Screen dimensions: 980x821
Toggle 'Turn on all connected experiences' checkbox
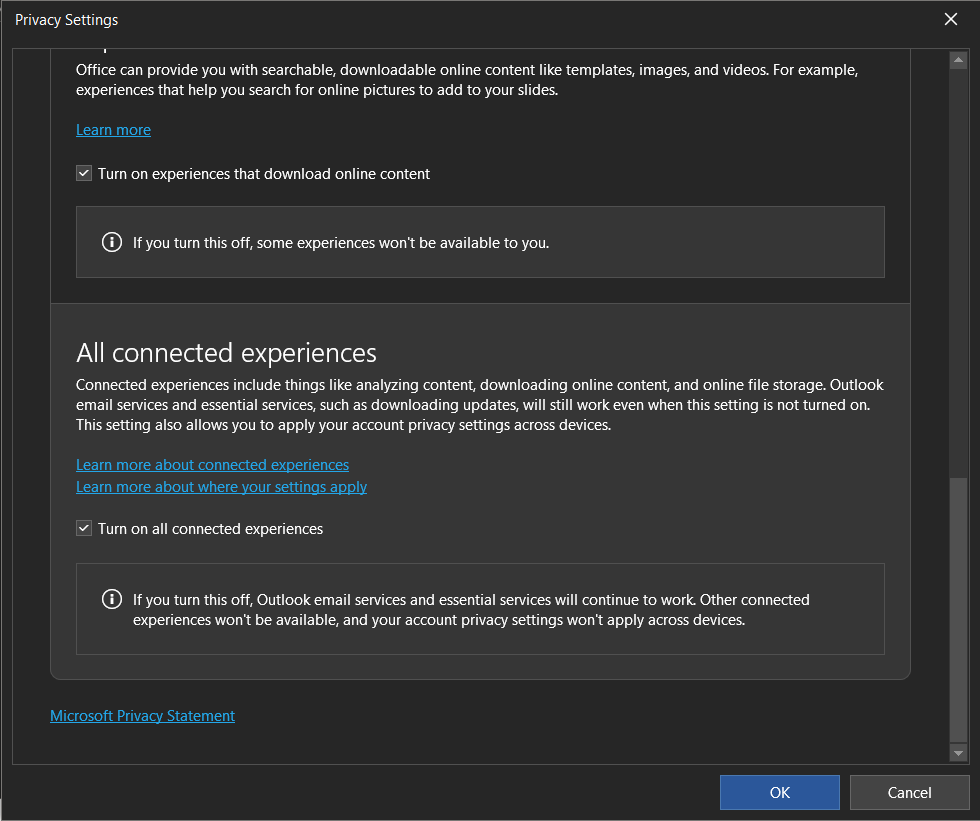84,529
